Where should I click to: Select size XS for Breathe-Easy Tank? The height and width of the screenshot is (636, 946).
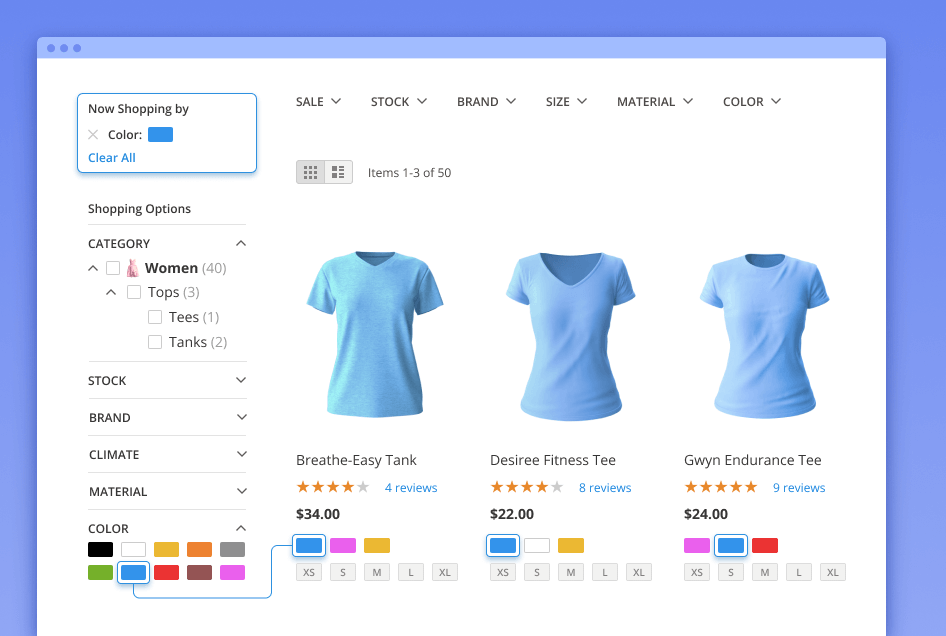309,573
